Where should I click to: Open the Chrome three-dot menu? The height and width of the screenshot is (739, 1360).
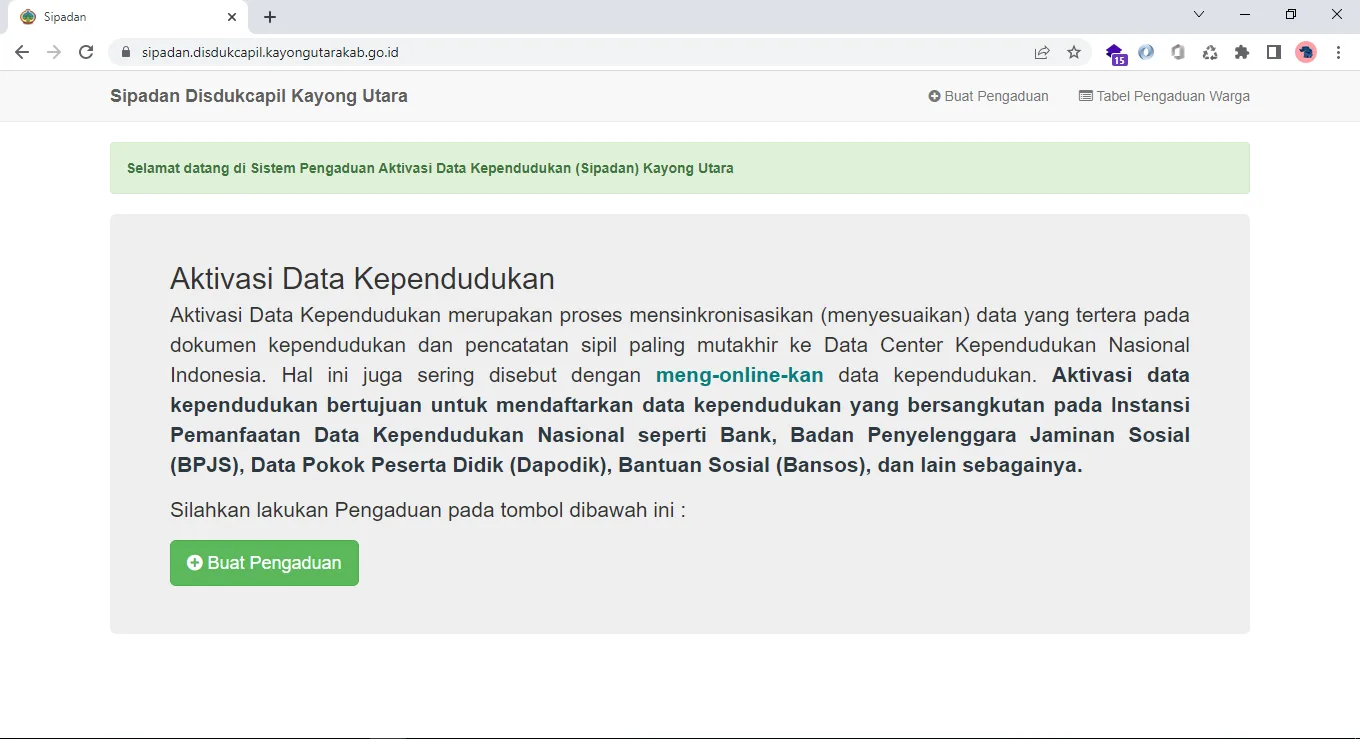[1338, 52]
